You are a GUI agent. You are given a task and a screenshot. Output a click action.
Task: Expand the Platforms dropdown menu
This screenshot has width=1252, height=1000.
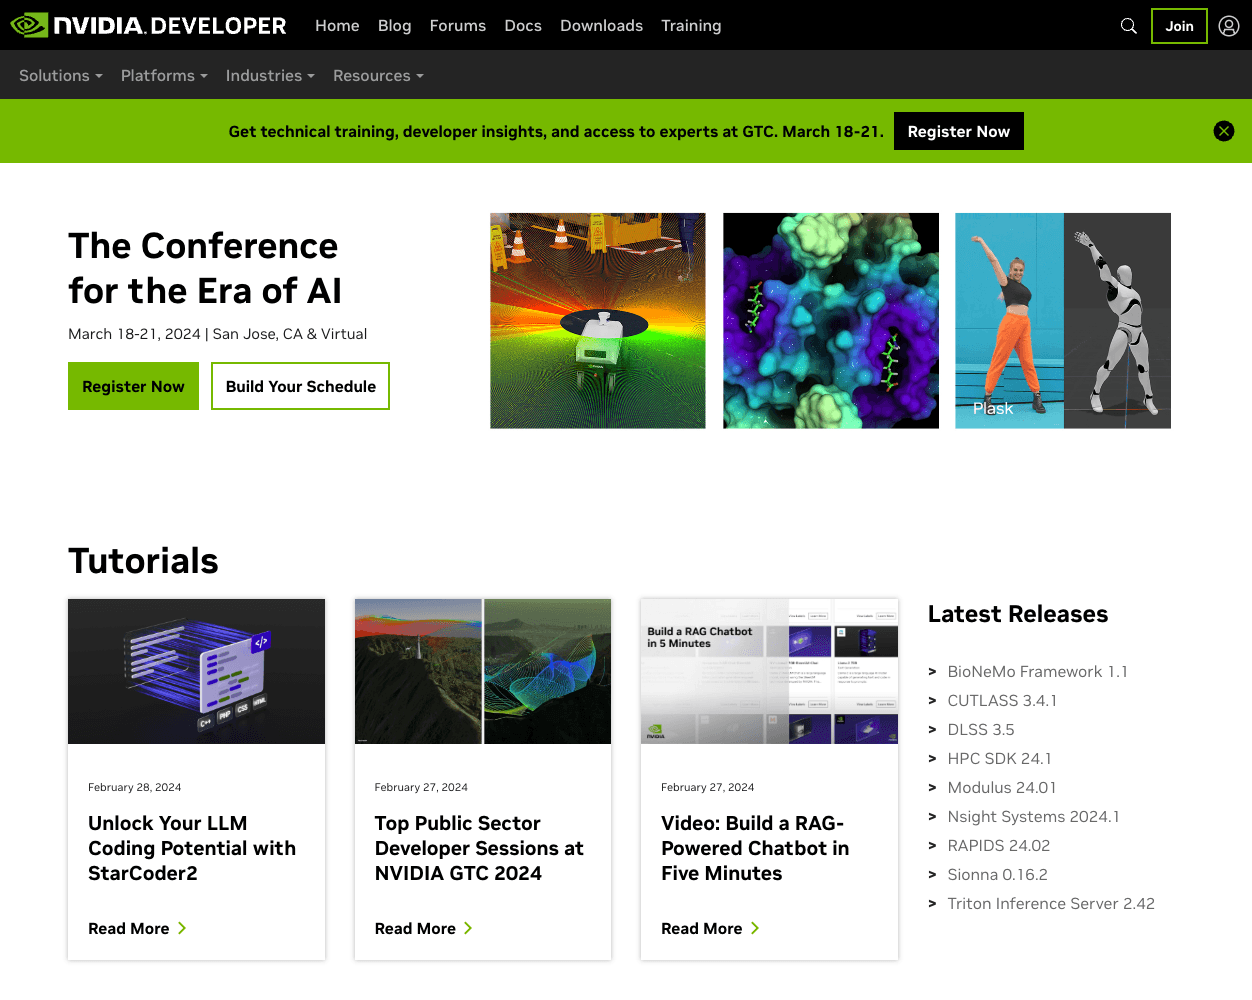[x=164, y=75]
